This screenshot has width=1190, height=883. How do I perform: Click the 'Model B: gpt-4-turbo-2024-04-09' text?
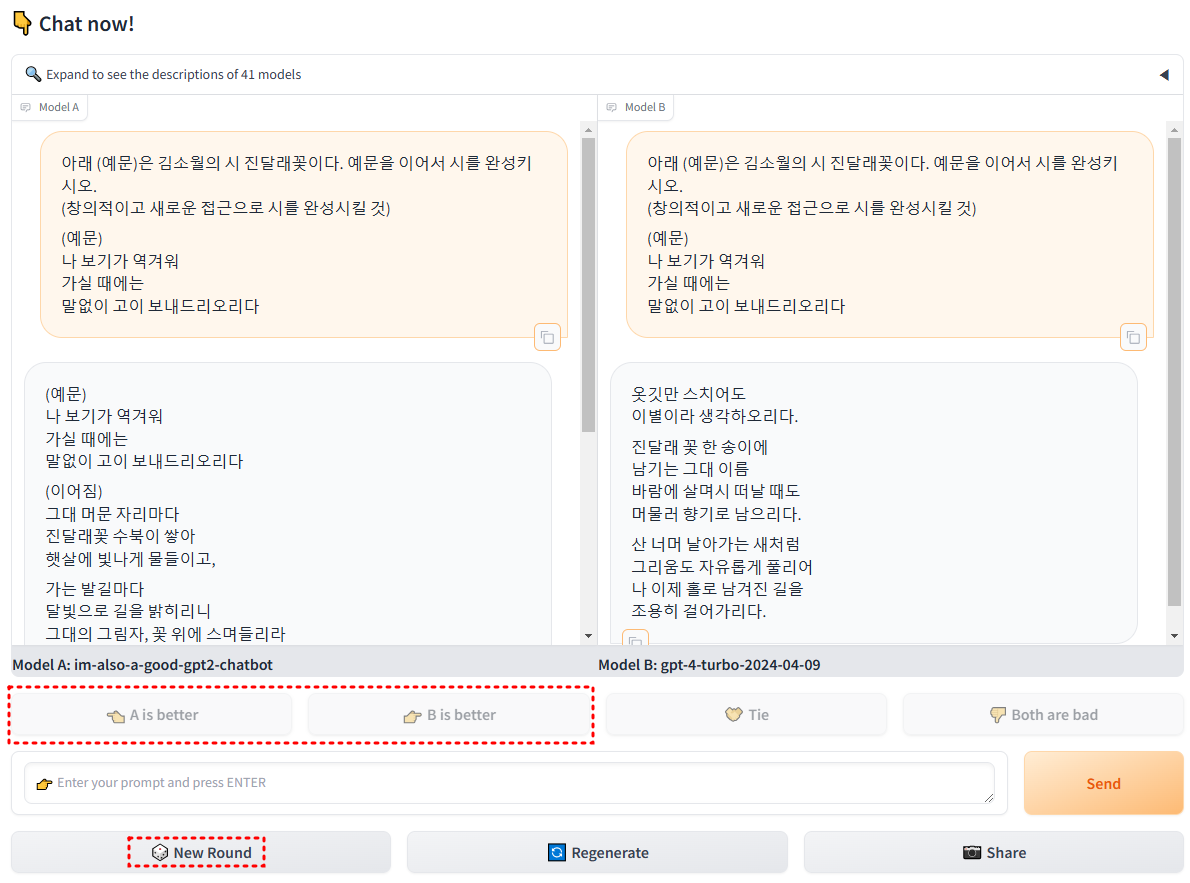coord(709,664)
